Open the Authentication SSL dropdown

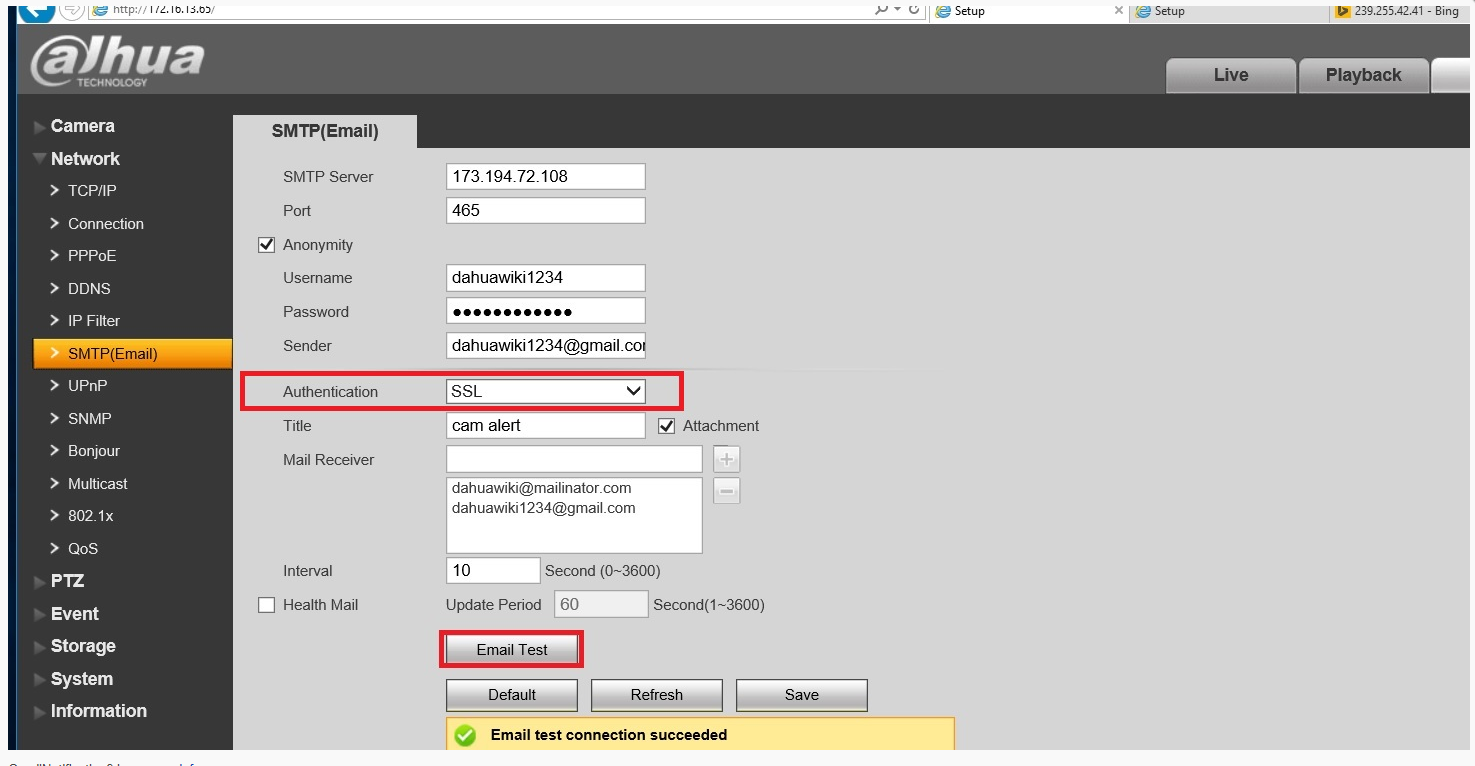pyautogui.click(x=546, y=392)
